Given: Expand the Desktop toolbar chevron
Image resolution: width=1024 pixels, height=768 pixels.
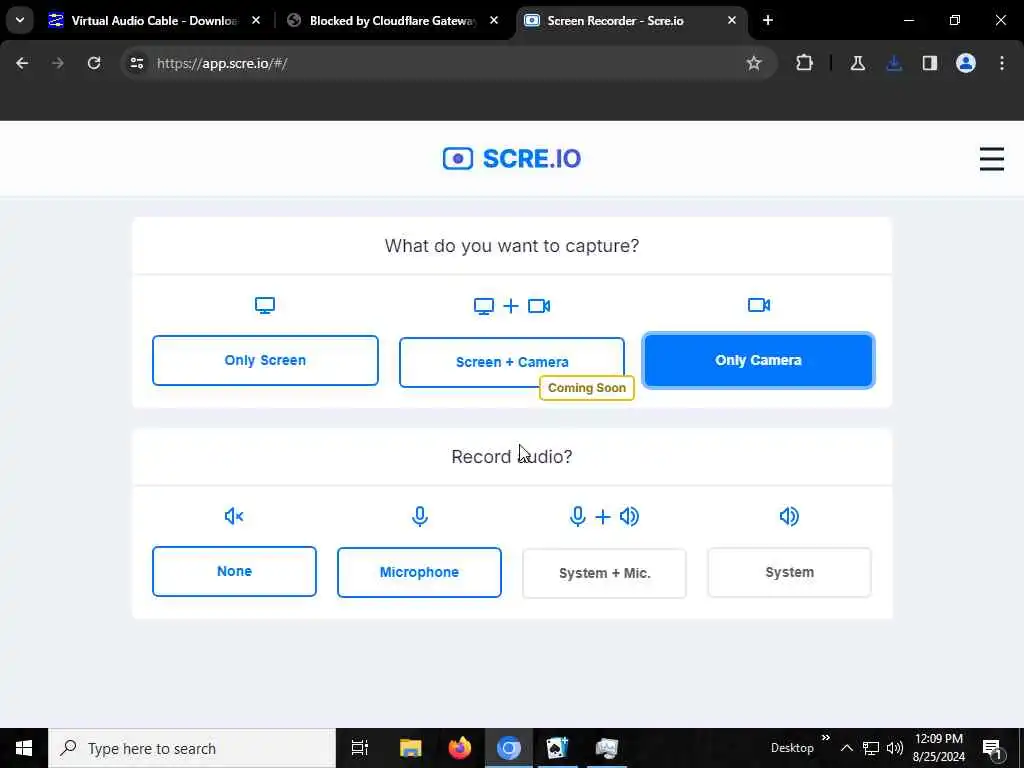Looking at the screenshot, I should click(825, 738).
